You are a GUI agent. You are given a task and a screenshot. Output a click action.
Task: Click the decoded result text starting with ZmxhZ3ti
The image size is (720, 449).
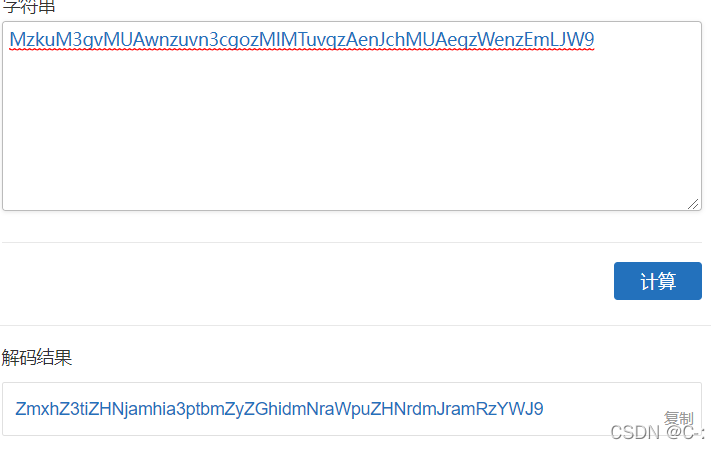pyautogui.click(x=279, y=408)
